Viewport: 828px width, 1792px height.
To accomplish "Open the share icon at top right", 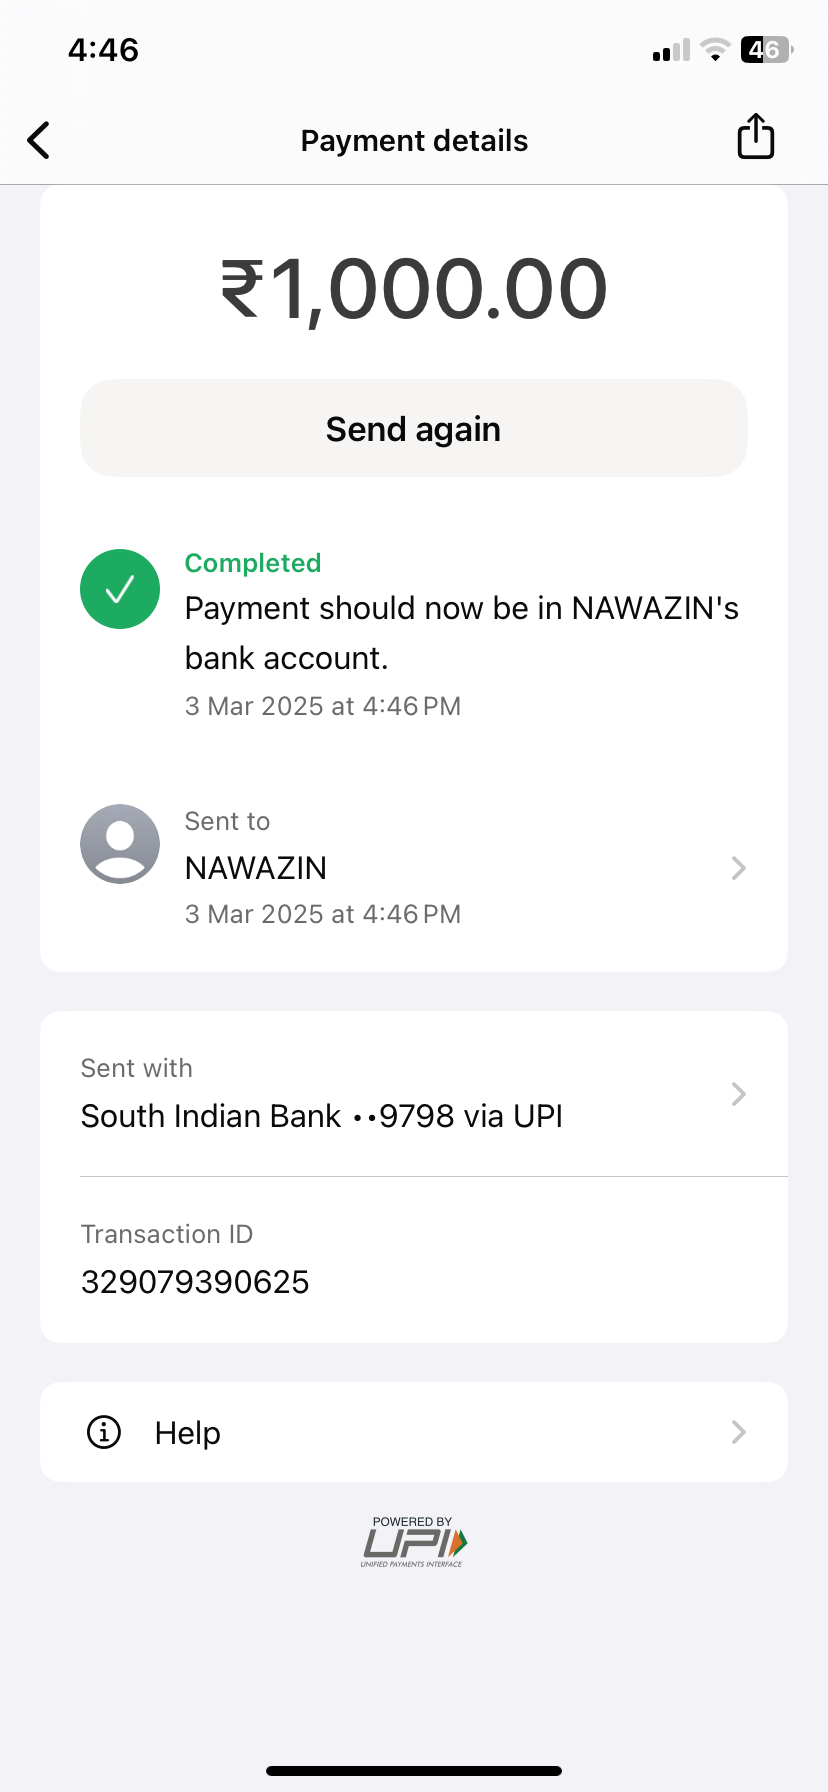I will (755, 137).
